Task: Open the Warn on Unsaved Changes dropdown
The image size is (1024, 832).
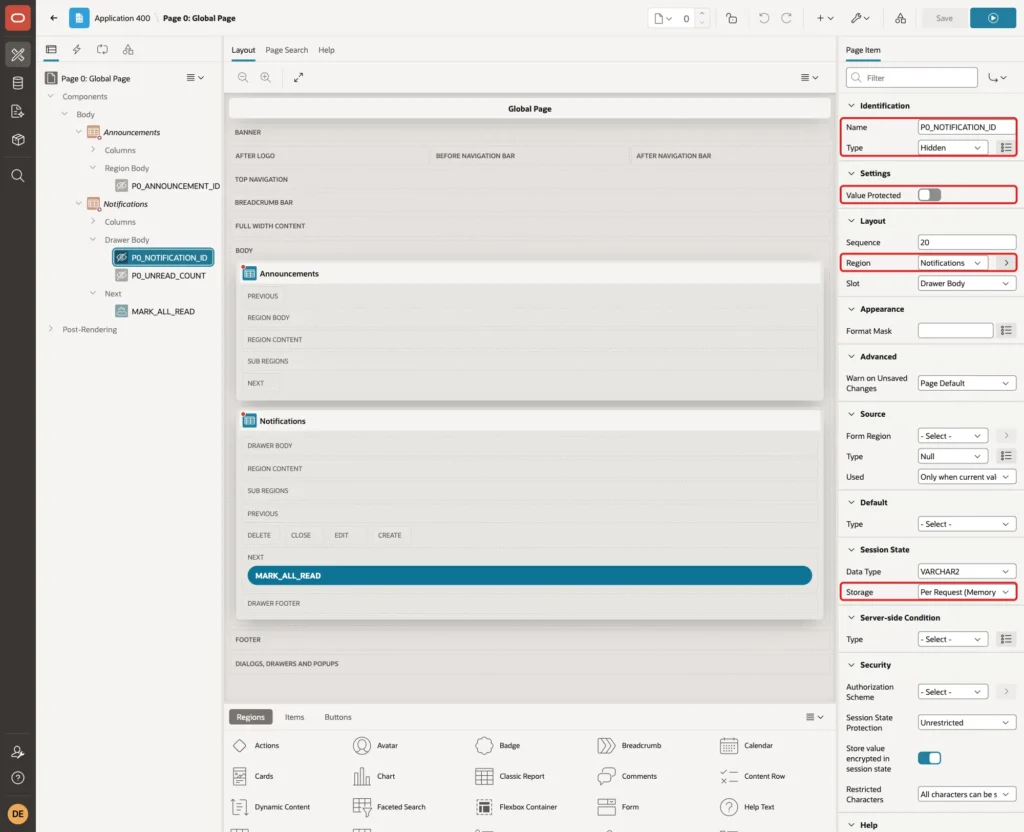Action: point(967,383)
